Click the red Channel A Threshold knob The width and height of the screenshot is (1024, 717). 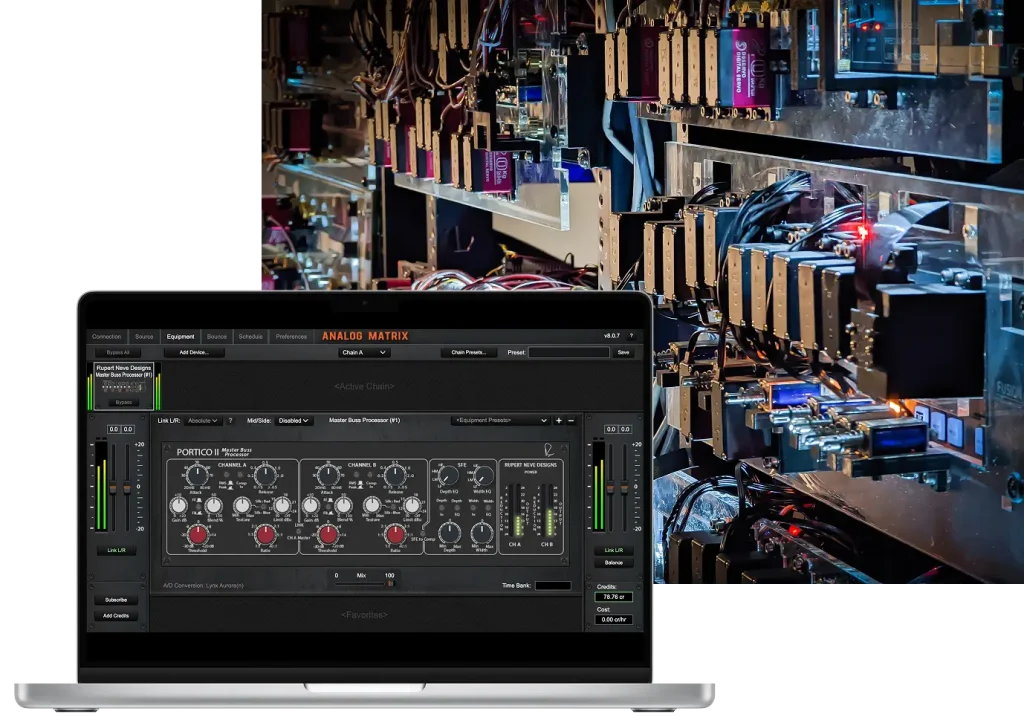point(197,535)
